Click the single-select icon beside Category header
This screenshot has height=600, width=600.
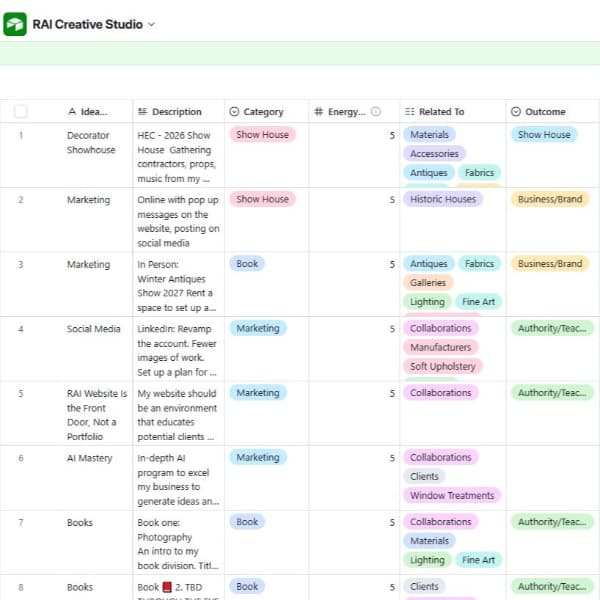click(x=234, y=112)
